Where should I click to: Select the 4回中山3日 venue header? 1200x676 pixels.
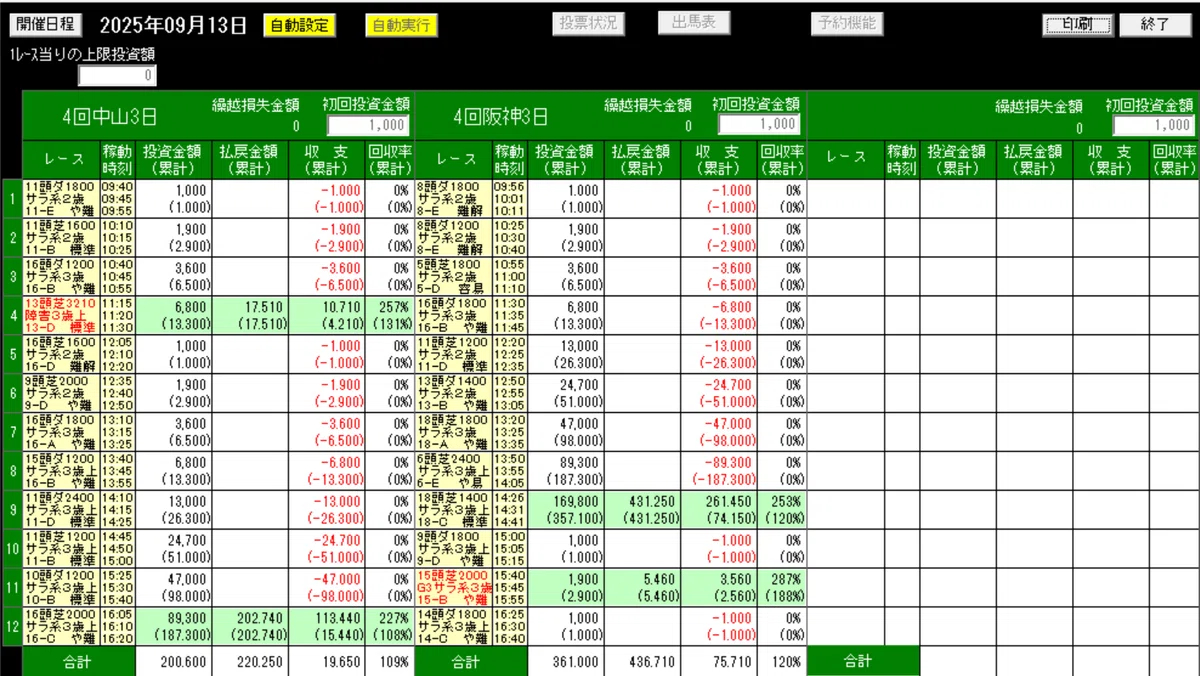[x=107, y=117]
